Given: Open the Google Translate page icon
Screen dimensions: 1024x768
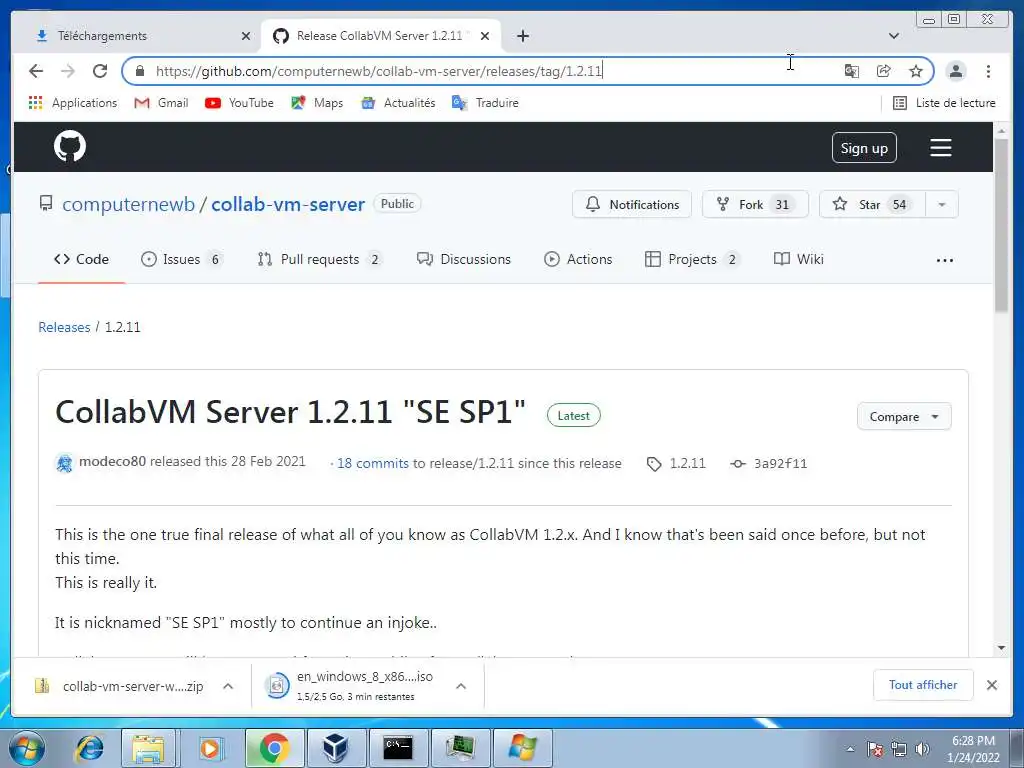Looking at the screenshot, I should click(852, 71).
